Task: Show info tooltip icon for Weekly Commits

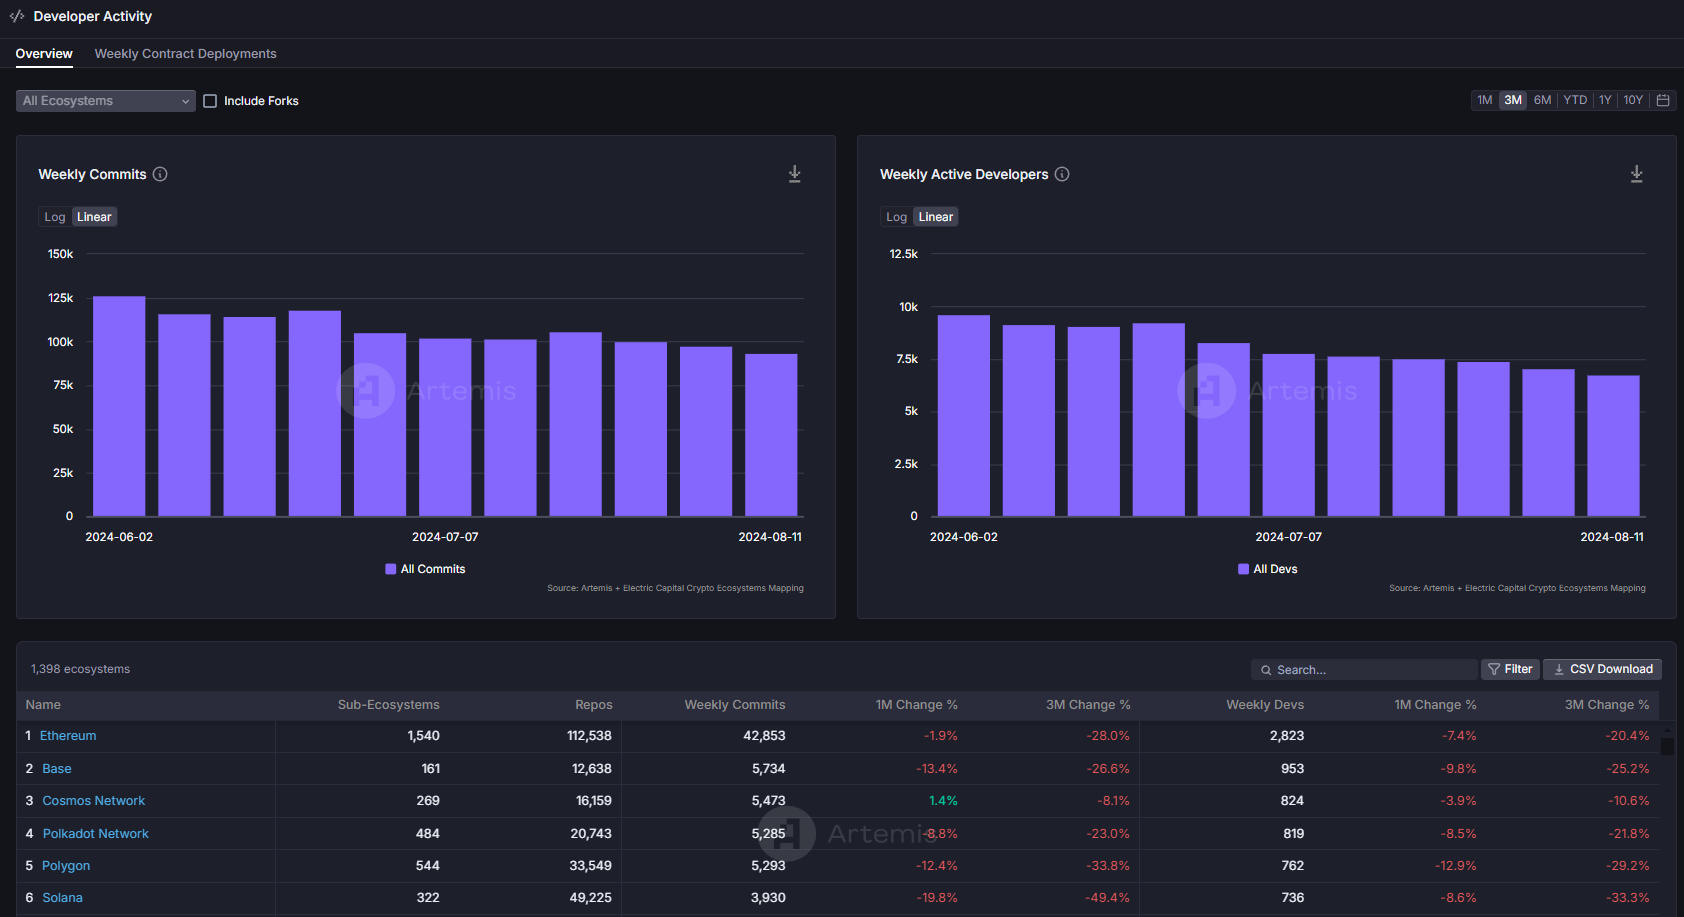Action: [x=160, y=174]
